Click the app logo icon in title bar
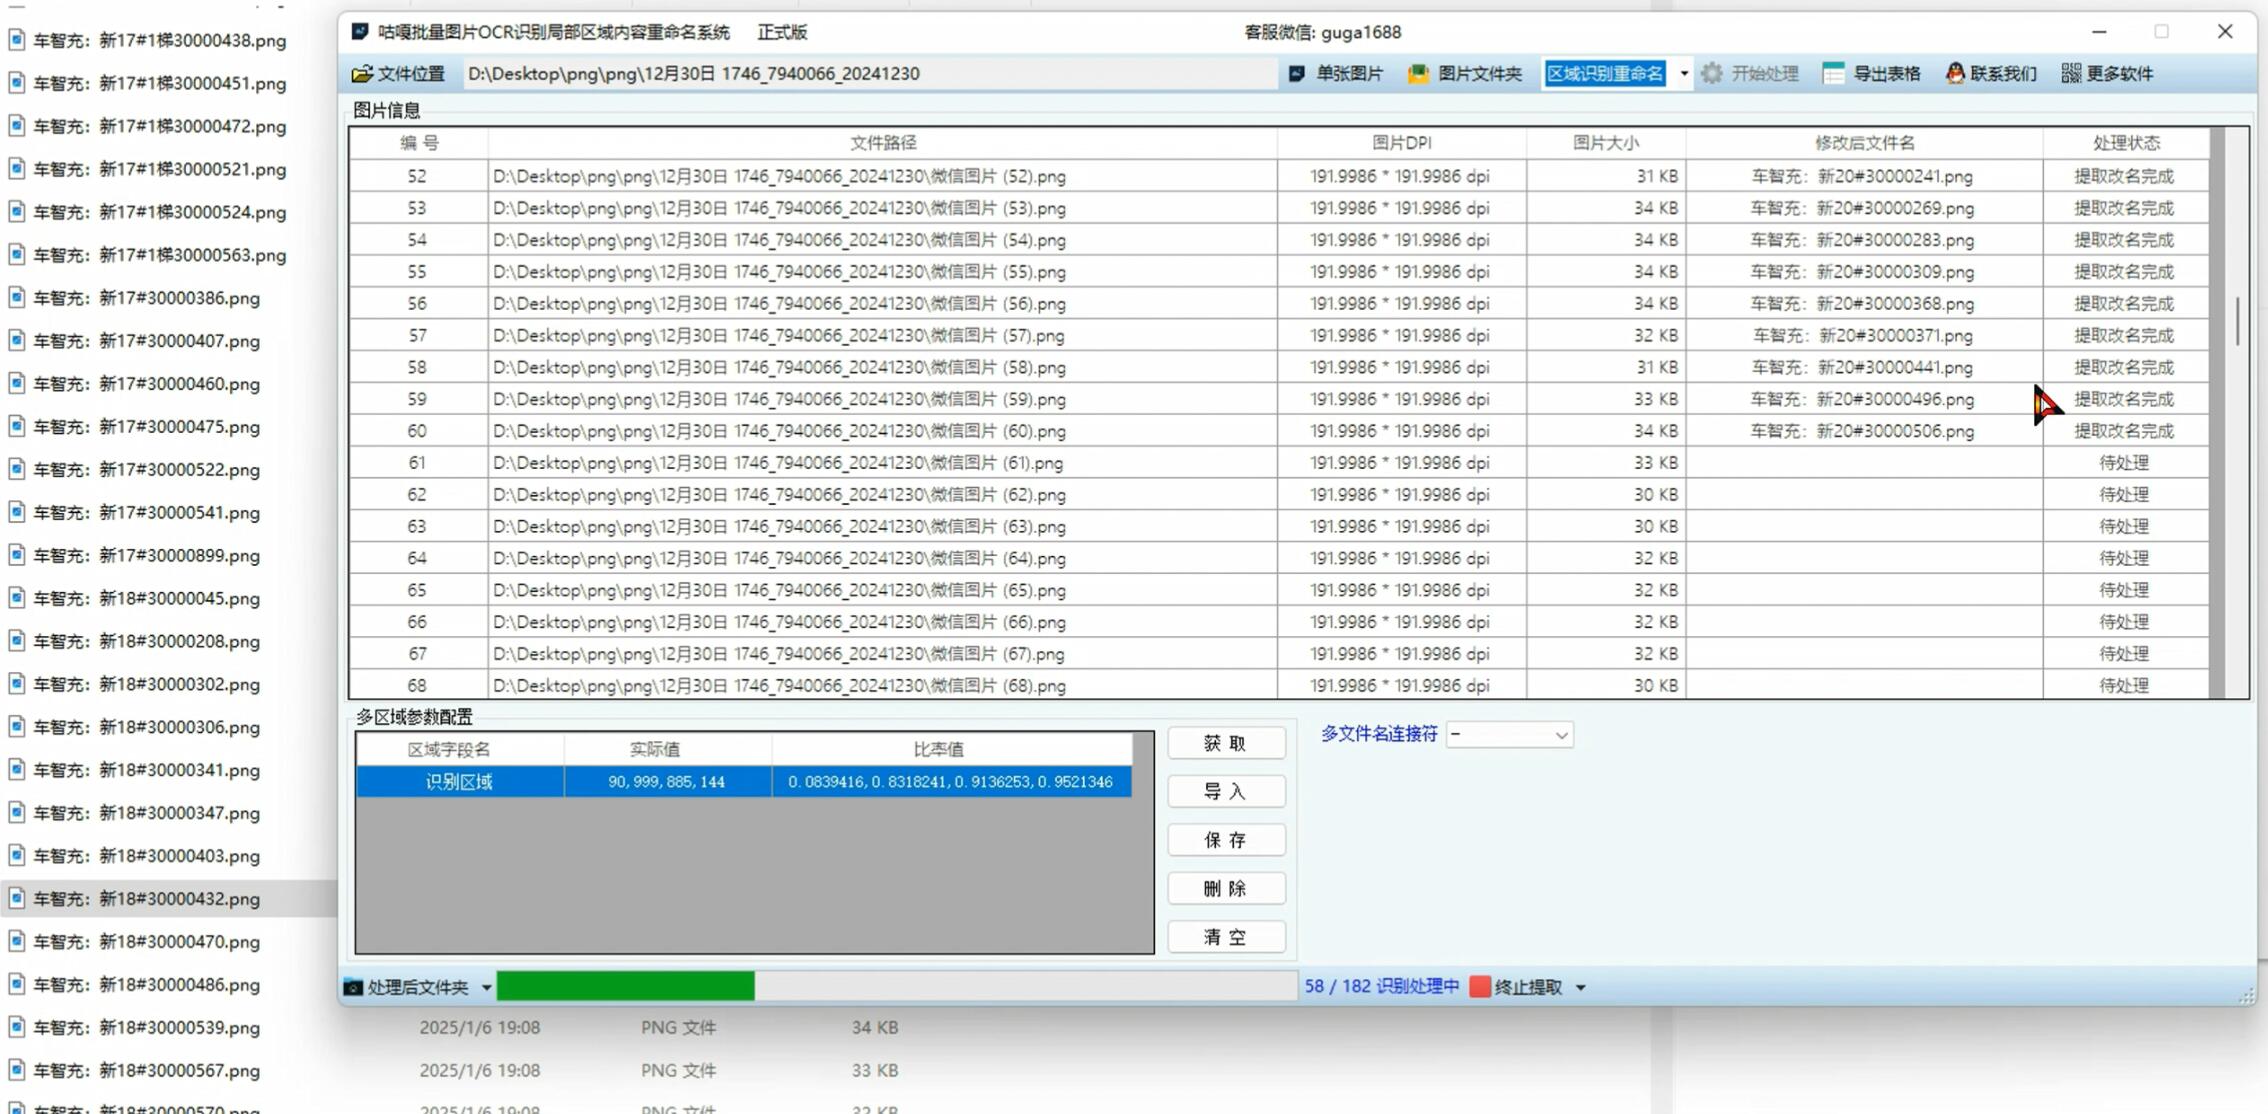The image size is (2268, 1114). [x=360, y=32]
